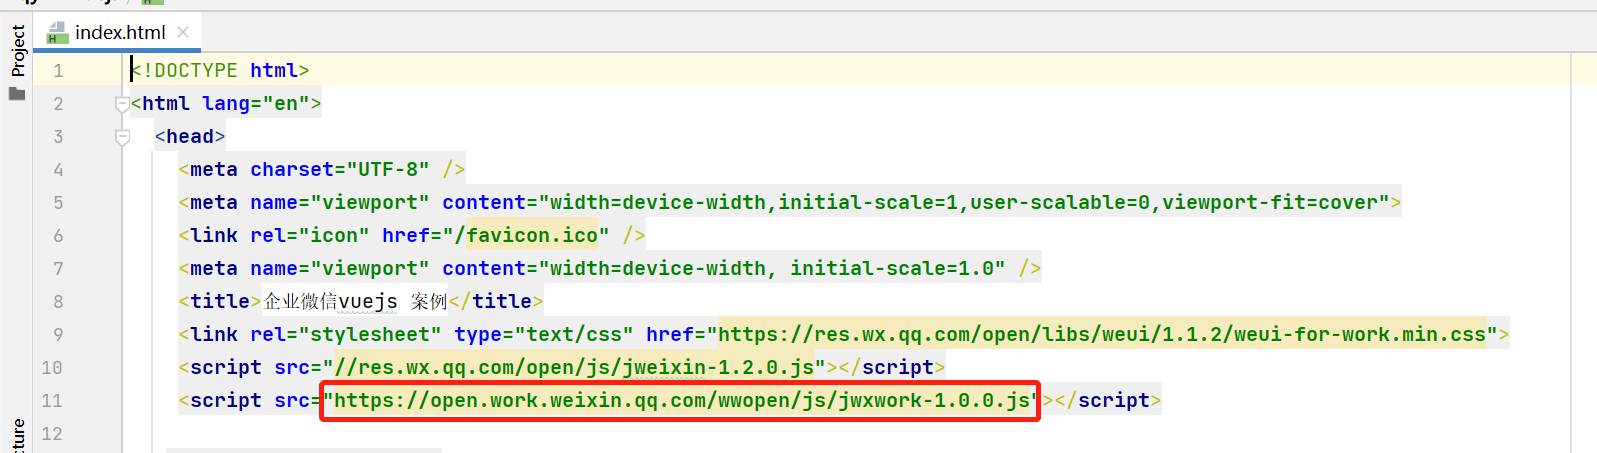Click the type="text/css" attribute
1597x453 pixels.
544,335
